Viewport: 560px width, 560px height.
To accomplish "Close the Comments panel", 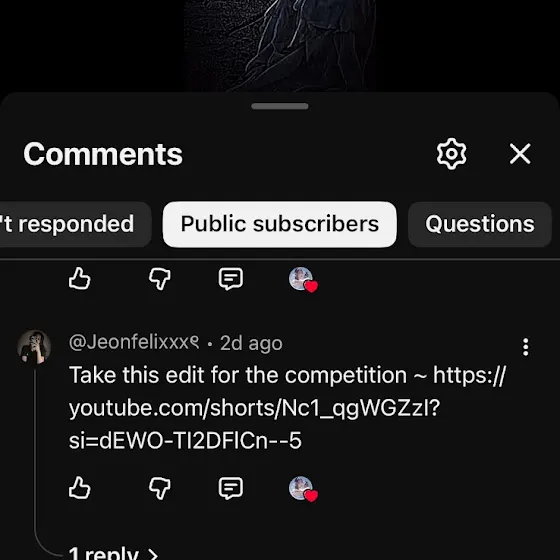I will 520,154.
